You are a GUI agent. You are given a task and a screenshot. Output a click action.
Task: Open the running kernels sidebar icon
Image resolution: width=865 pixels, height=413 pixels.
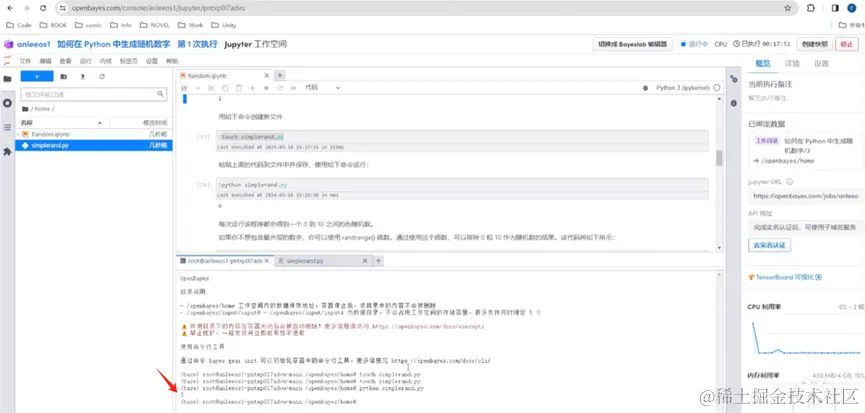7,103
